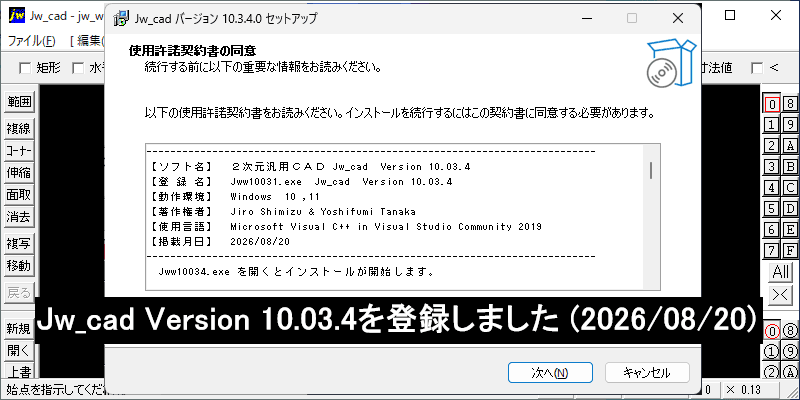Toggle the '<' checkbox at toolbar right
The height and width of the screenshot is (400, 800).
click(x=757, y=68)
